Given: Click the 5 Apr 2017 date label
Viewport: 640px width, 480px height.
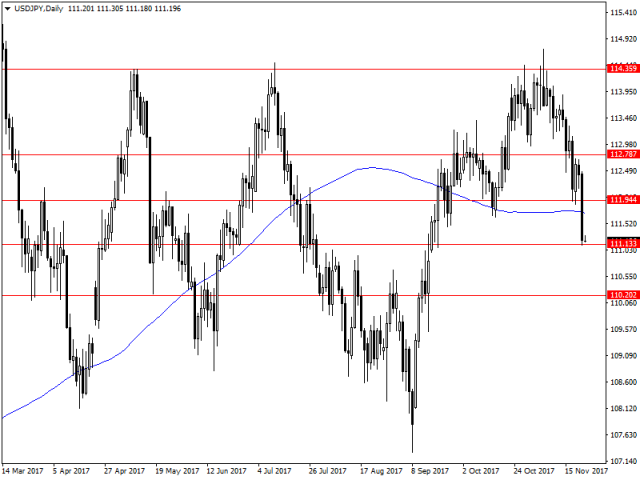Looking at the screenshot, I should click(x=71, y=471).
